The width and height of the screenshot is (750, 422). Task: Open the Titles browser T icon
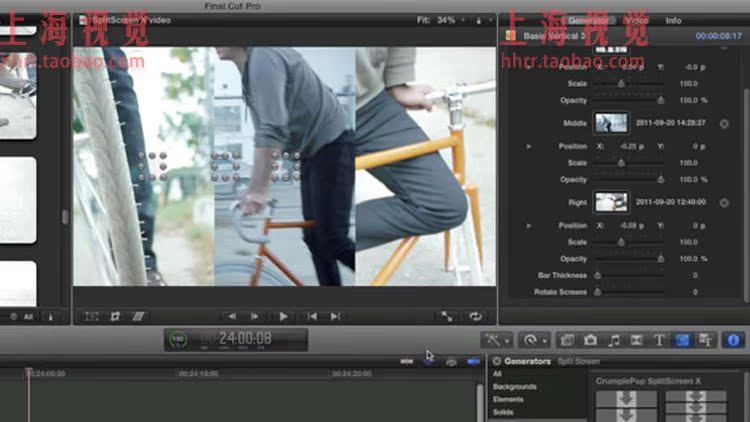coord(659,340)
